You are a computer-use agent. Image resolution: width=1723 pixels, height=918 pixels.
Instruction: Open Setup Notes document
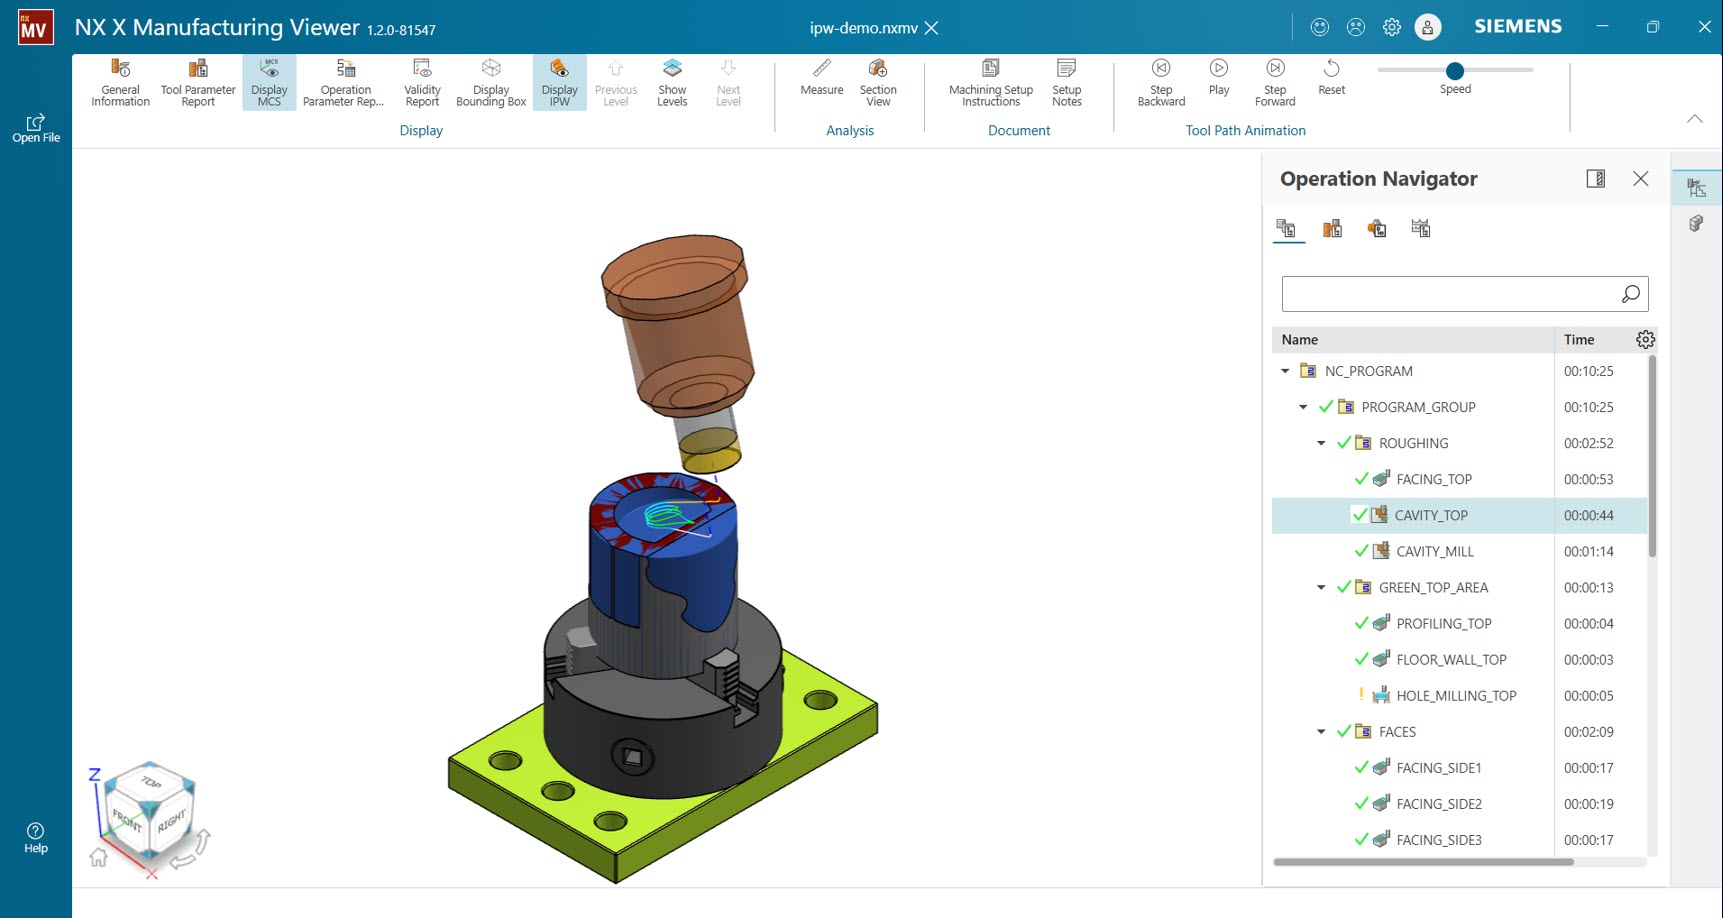click(x=1067, y=82)
